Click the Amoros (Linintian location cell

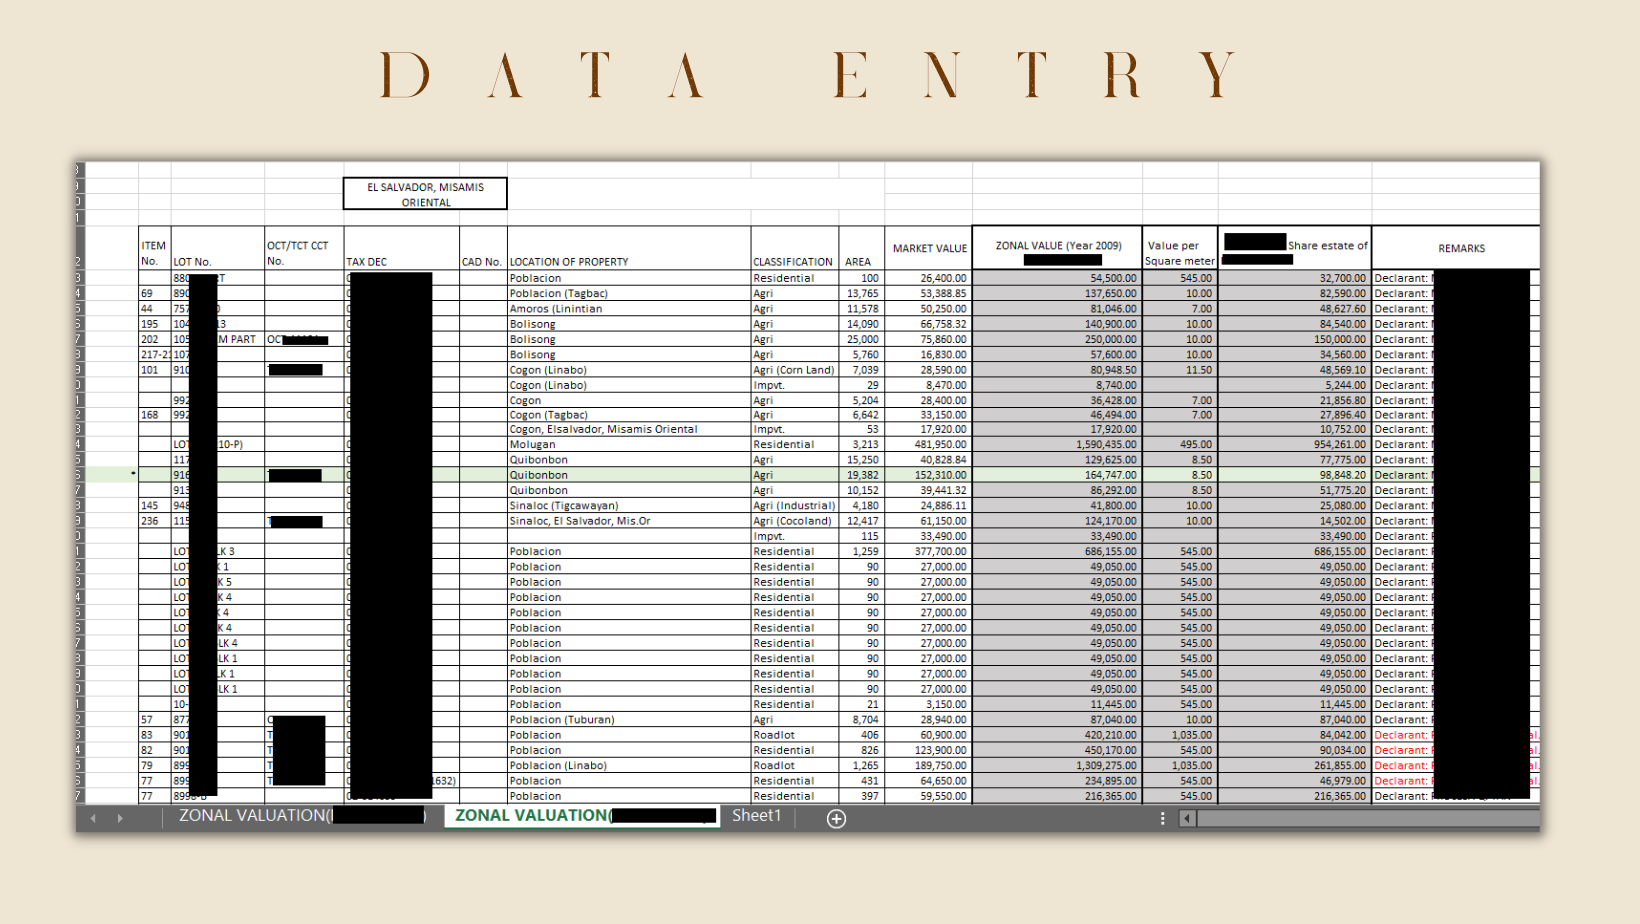629,309
